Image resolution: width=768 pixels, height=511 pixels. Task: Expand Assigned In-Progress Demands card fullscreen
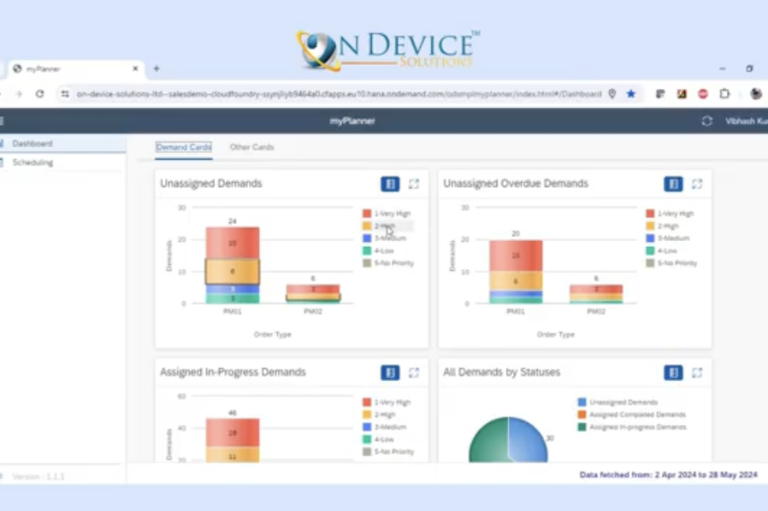coord(414,372)
